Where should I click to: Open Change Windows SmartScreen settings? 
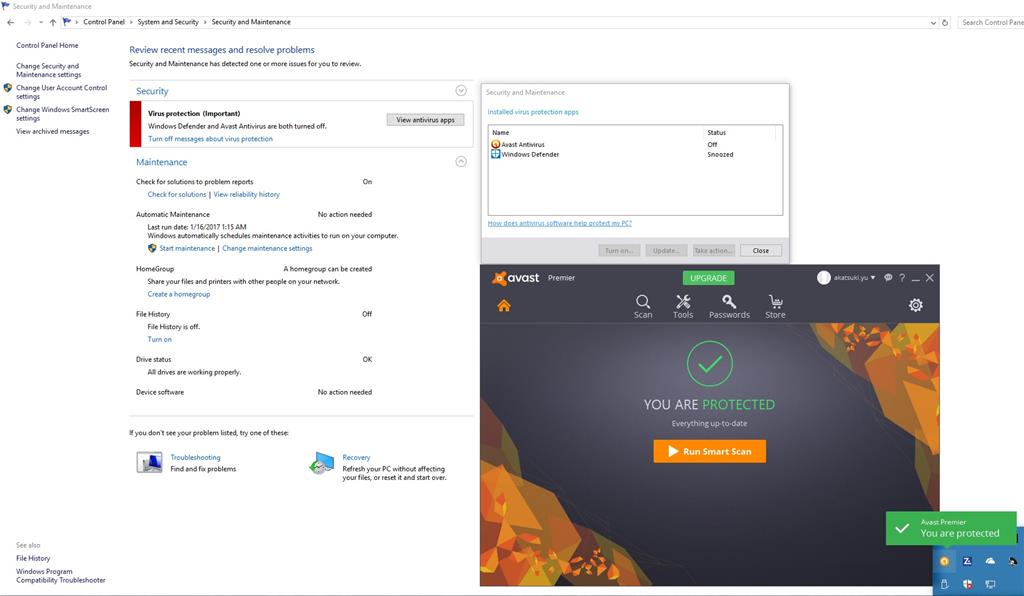coord(63,114)
